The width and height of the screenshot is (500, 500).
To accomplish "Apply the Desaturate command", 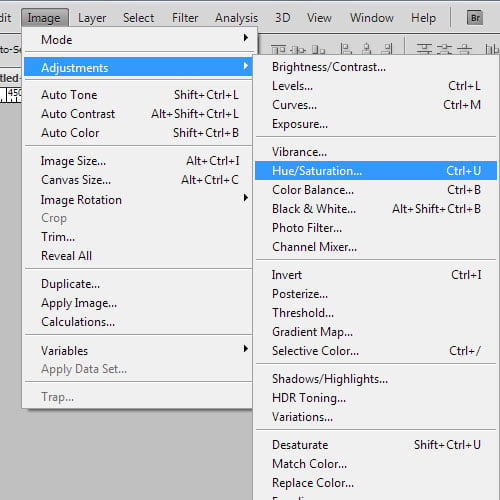I will [376, 445].
